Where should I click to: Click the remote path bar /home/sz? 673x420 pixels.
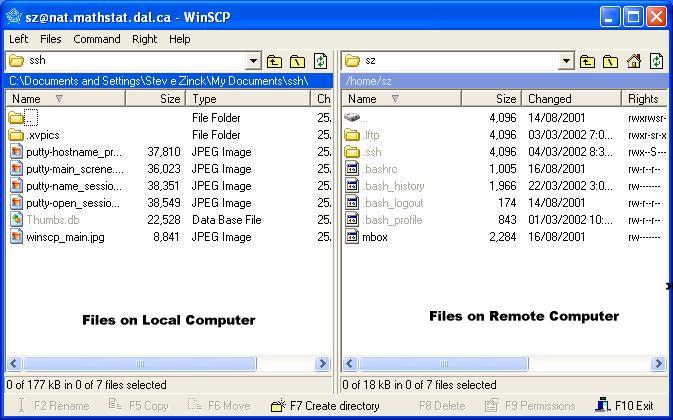504,81
